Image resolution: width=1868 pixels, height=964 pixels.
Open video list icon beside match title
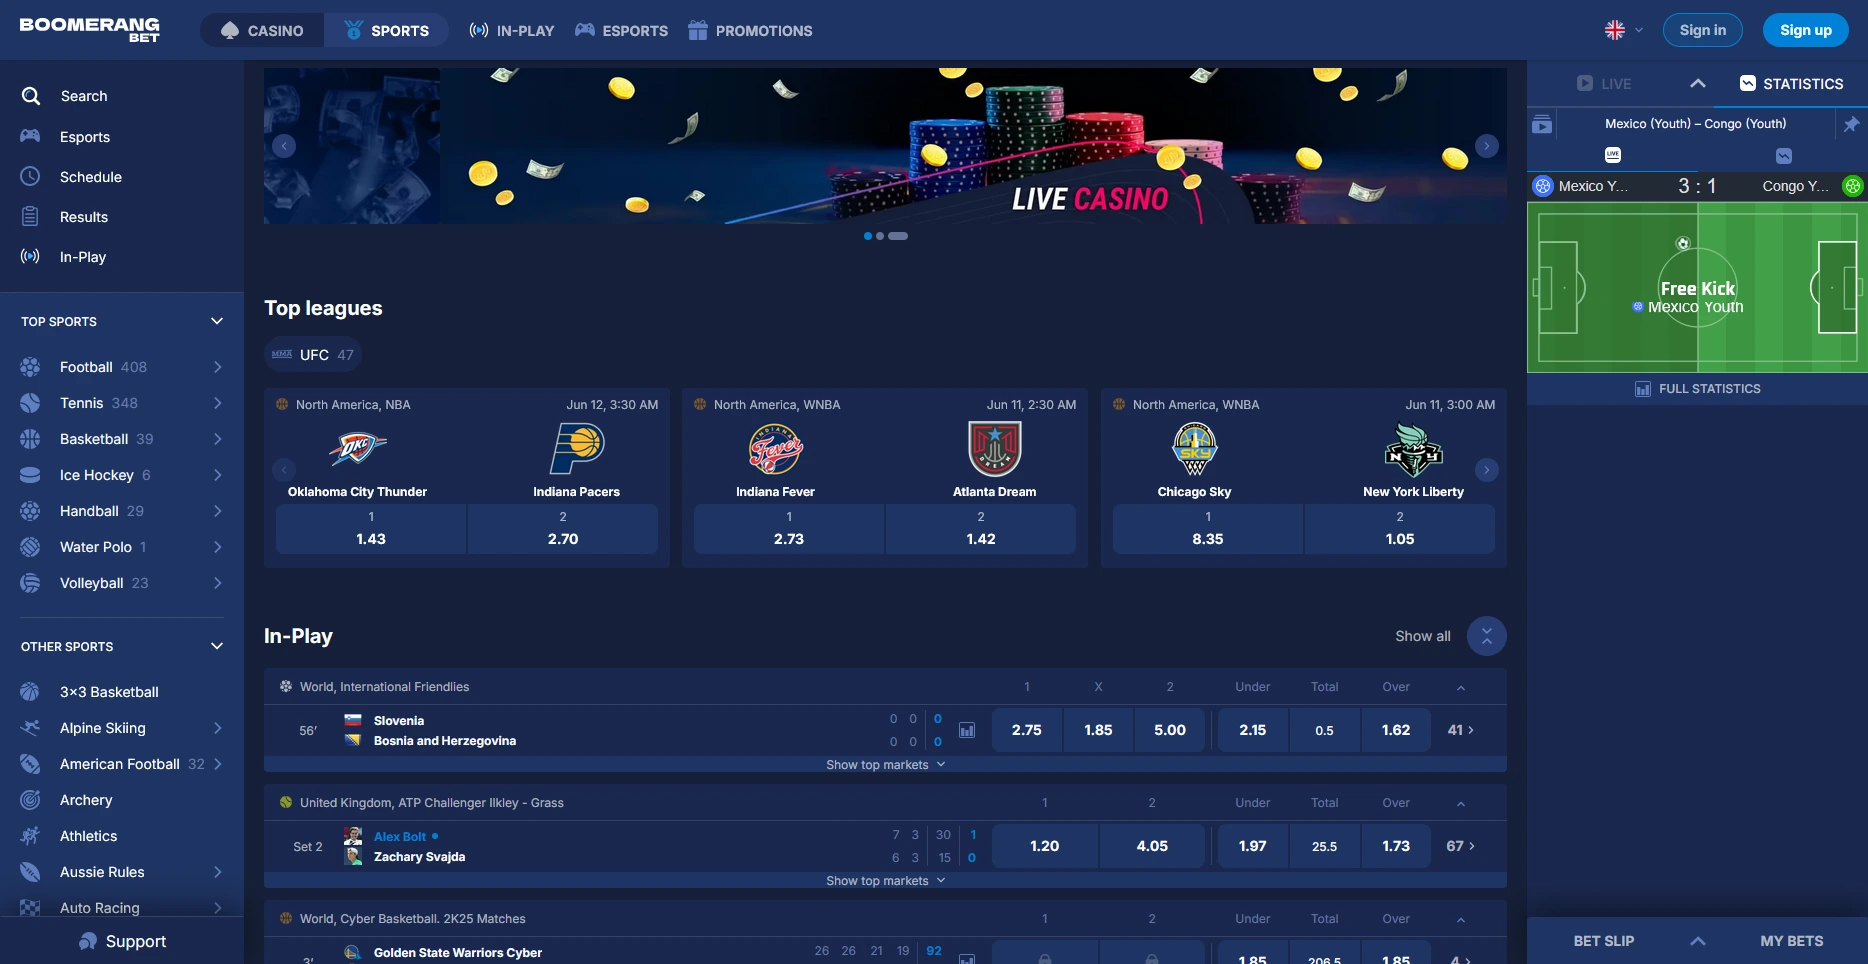(1542, 124)
